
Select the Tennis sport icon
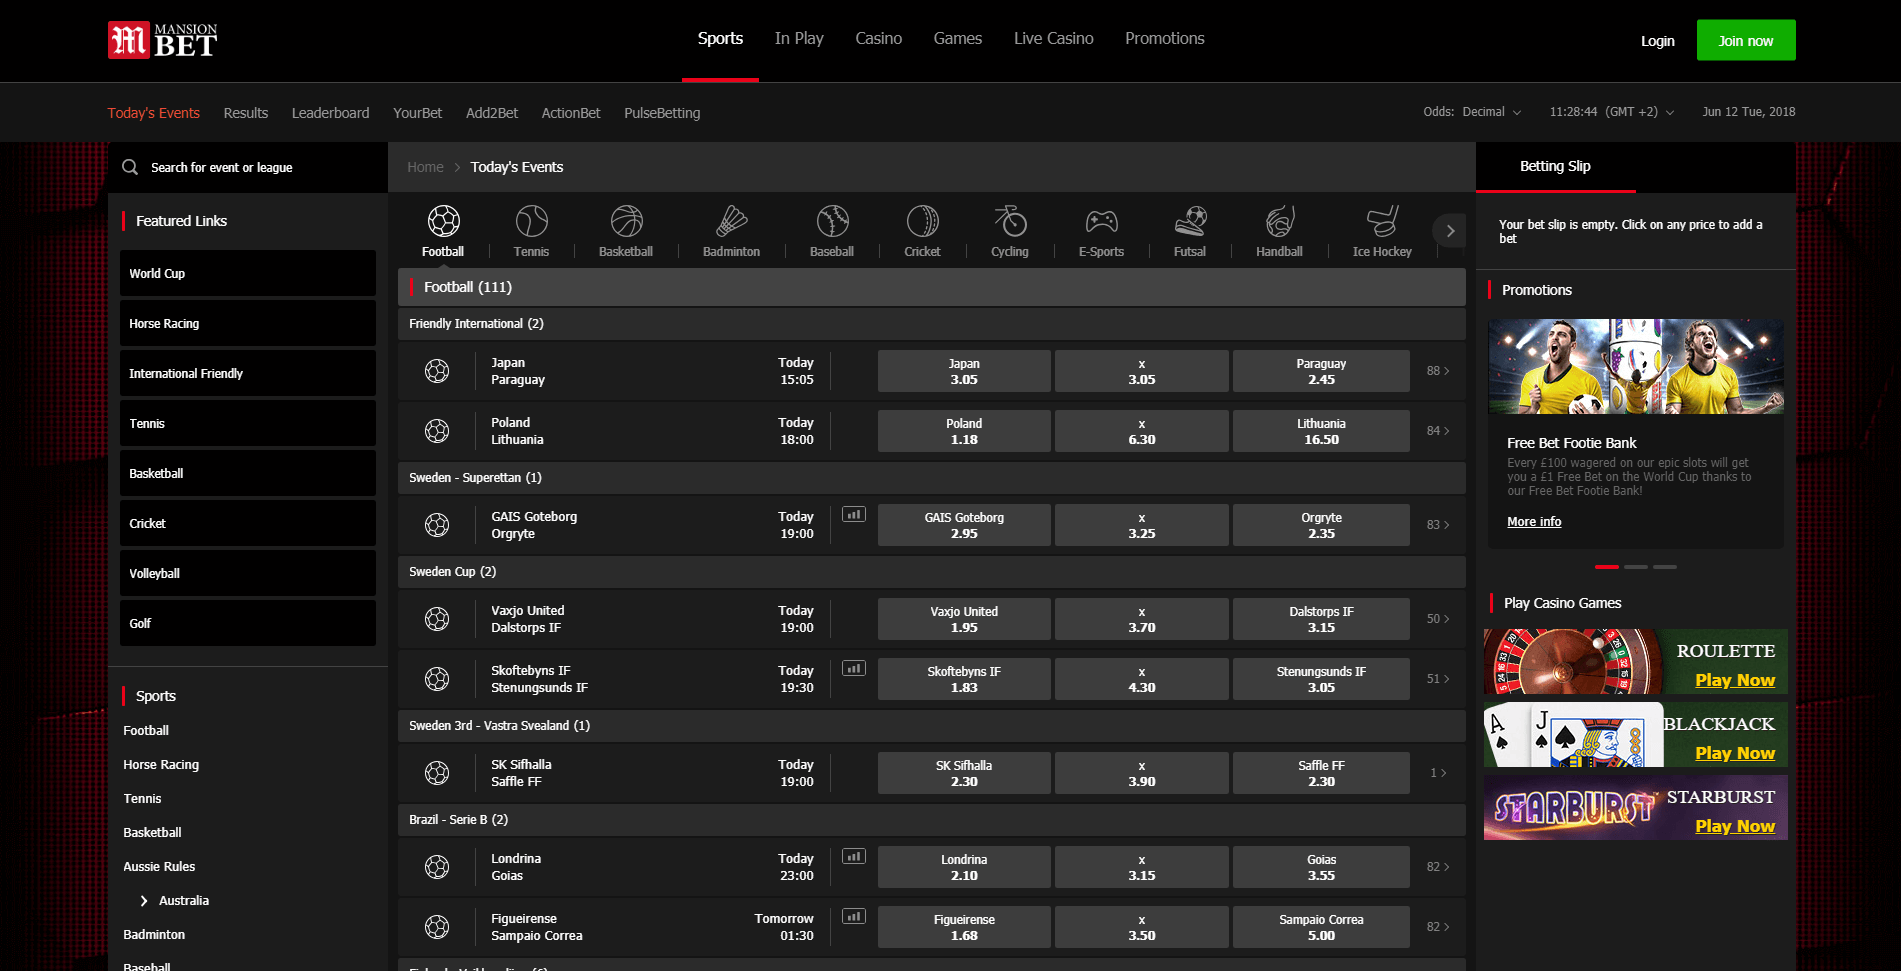coord(531,221)
